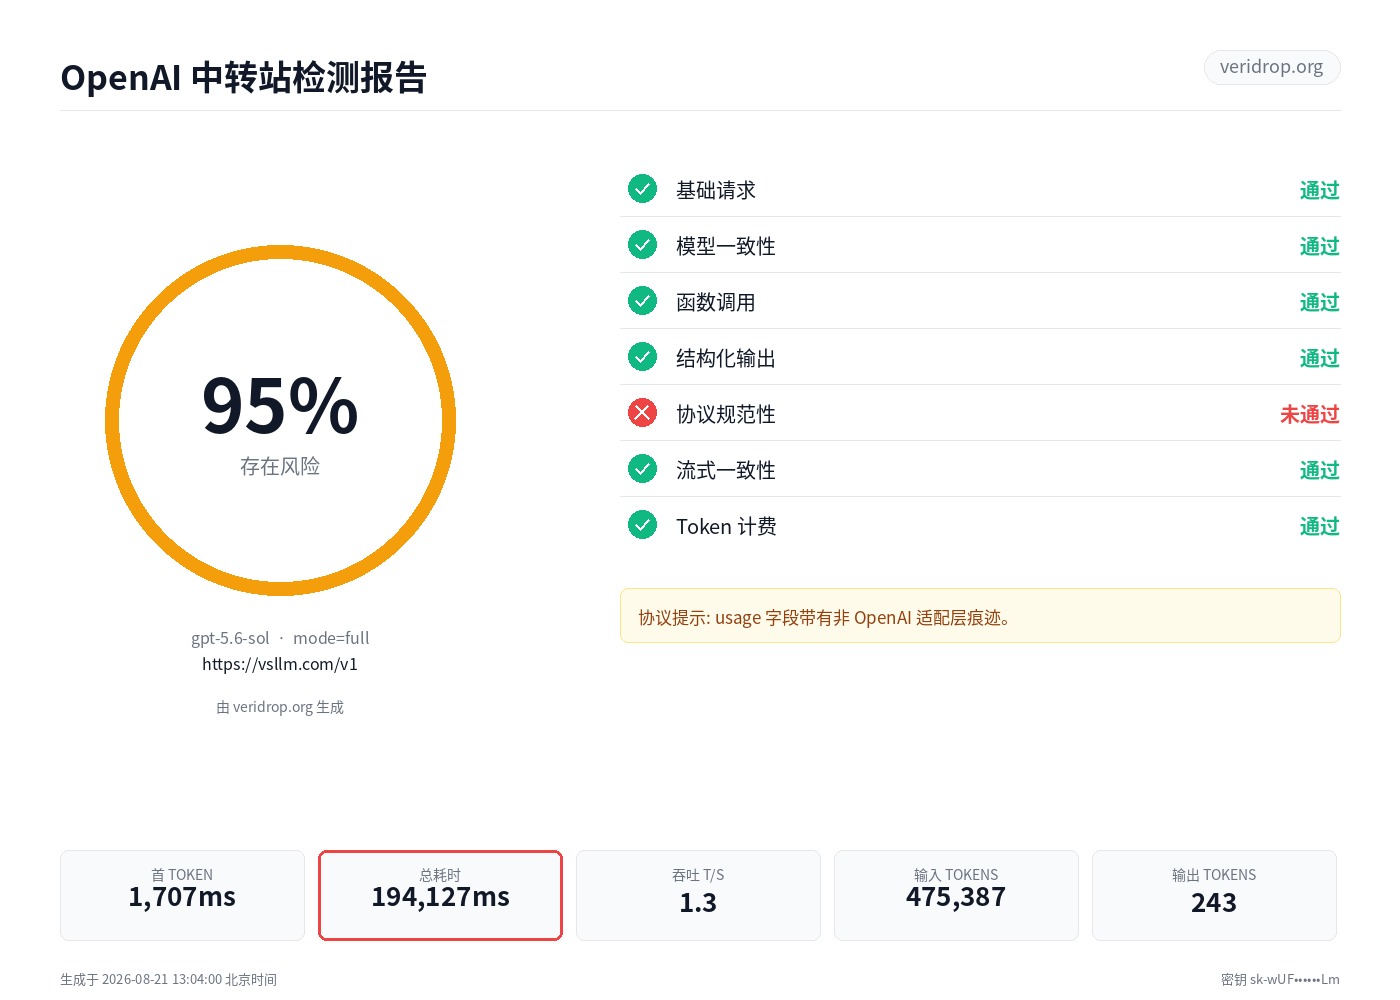The height and width of the screenshot is (1000, 1400).
Task: Click the green check icon beside 函数调用
Action: point(642,301)
